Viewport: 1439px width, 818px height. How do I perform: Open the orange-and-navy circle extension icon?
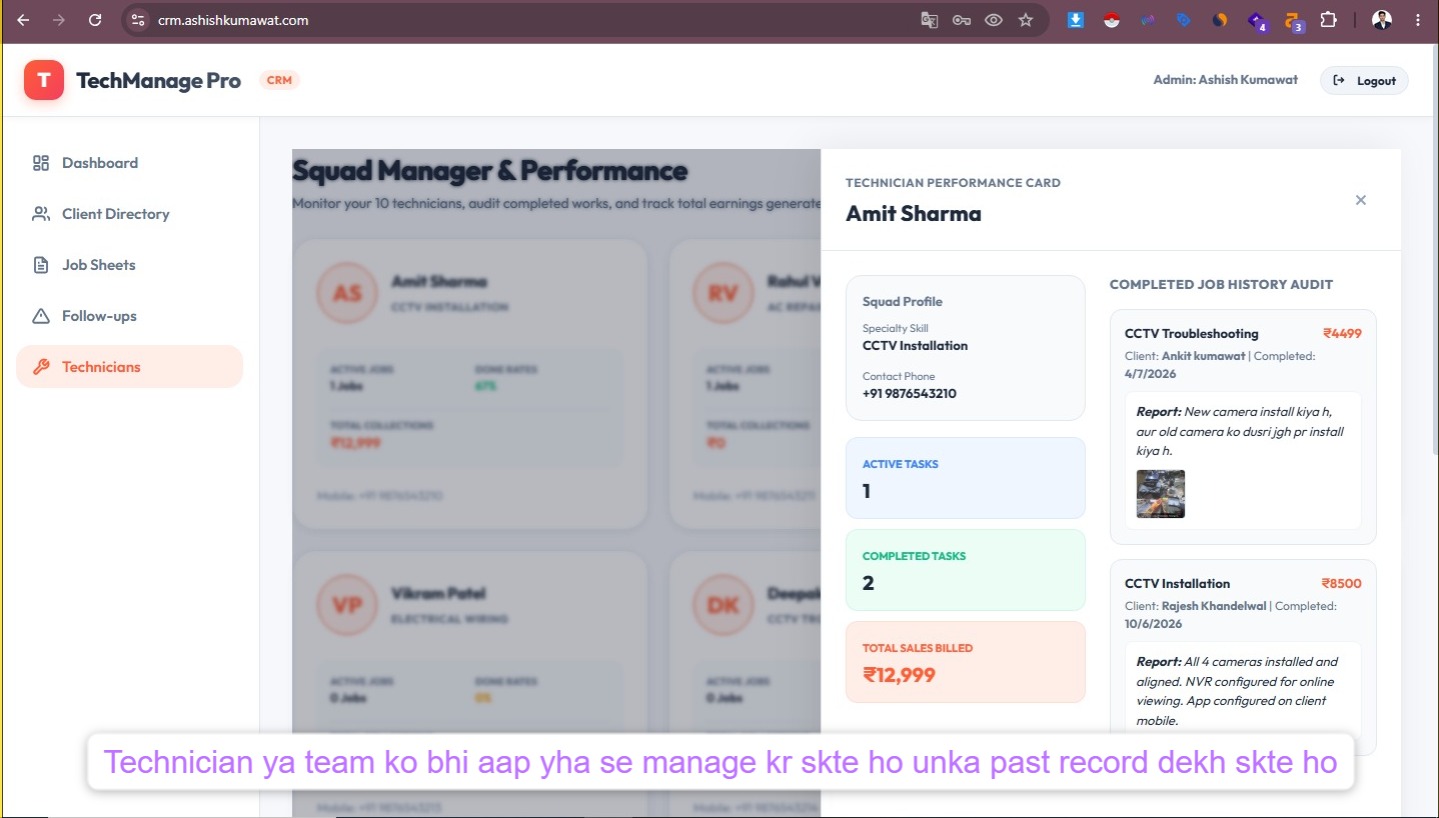(1220, 20)
